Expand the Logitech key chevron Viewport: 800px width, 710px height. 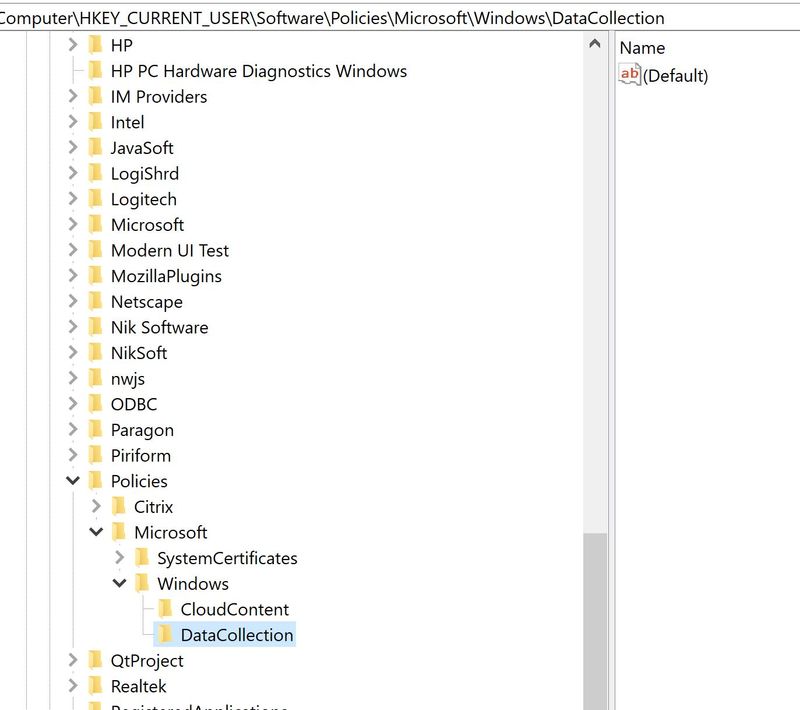(73, 198)
